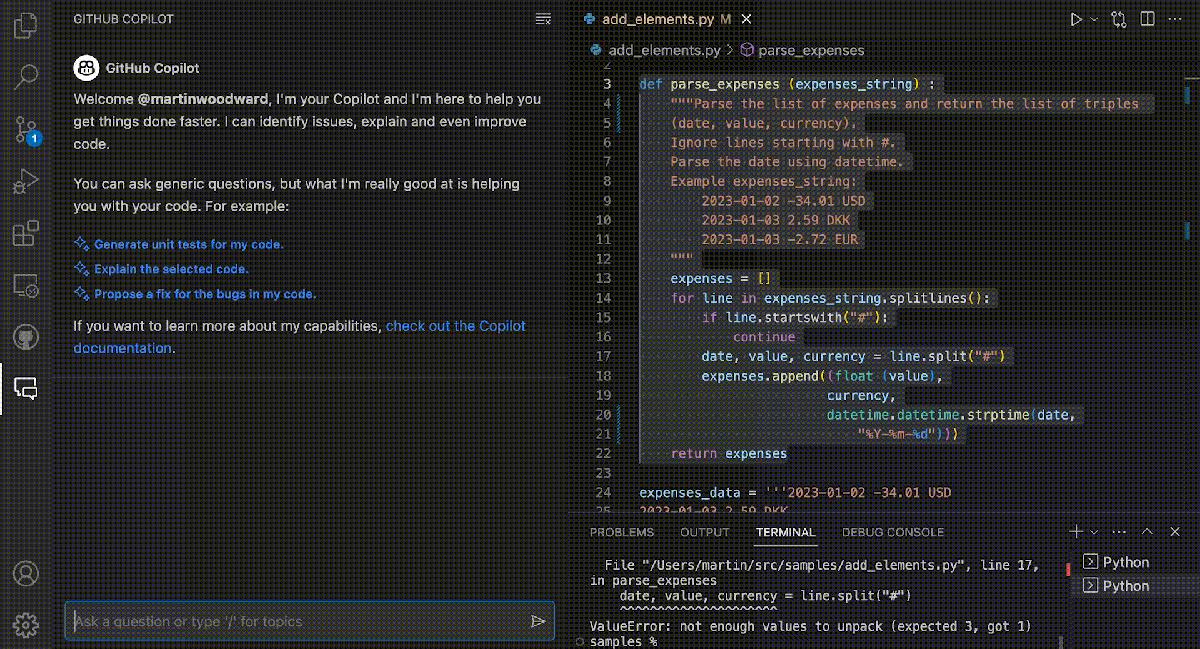
Task: Click the GitHub Copilot avatar icon
Action: (85, 68)
